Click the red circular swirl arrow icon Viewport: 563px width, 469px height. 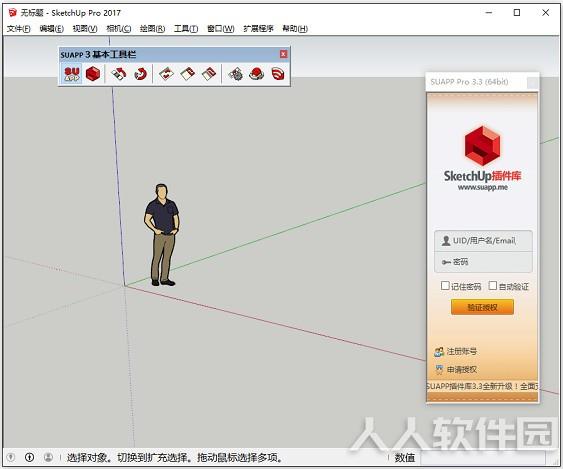[140, 74]
